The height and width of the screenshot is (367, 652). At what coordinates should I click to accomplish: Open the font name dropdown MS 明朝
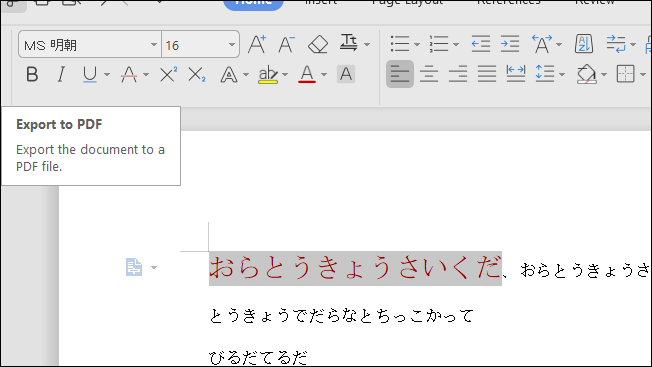[153, 44]
